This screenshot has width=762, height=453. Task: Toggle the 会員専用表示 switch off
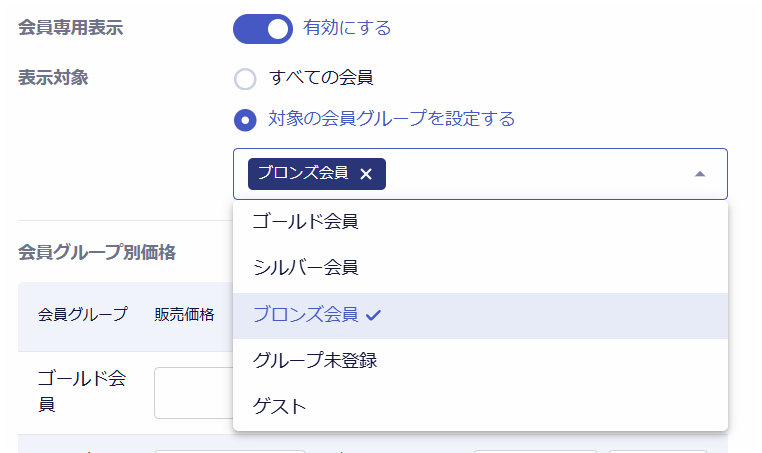pyautogui.click(x=262, y=29)
